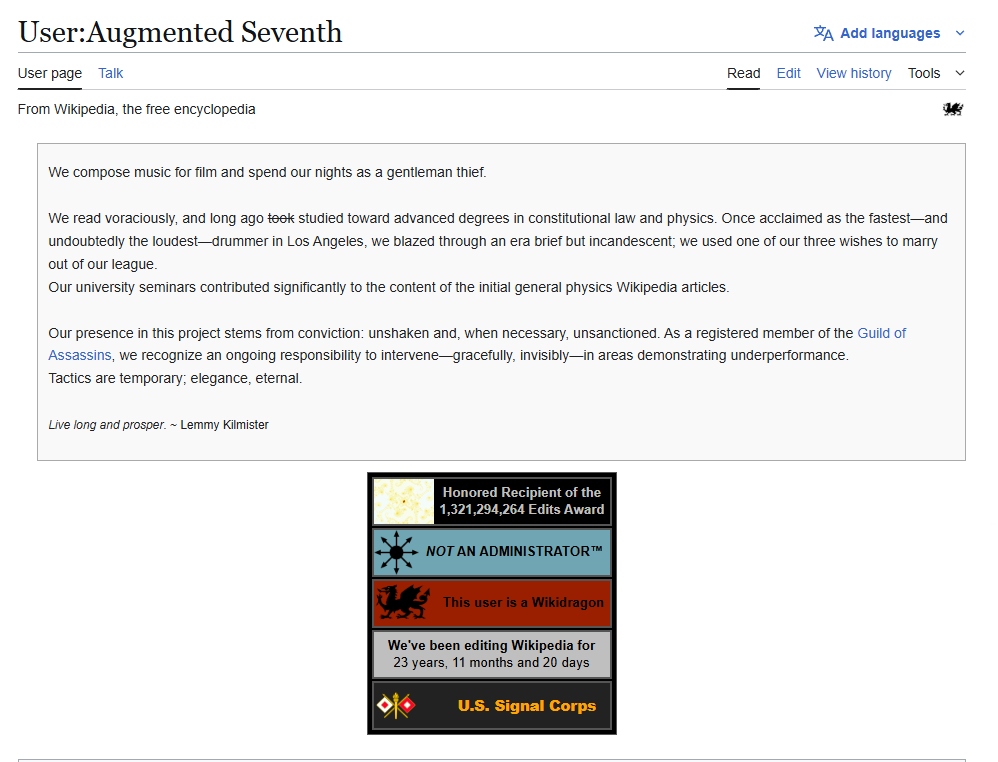The width and height of the screenshot is (998, 762).
Task: Click the red dragon icon in Wikidragon userbox
Action: click(402, 602)
